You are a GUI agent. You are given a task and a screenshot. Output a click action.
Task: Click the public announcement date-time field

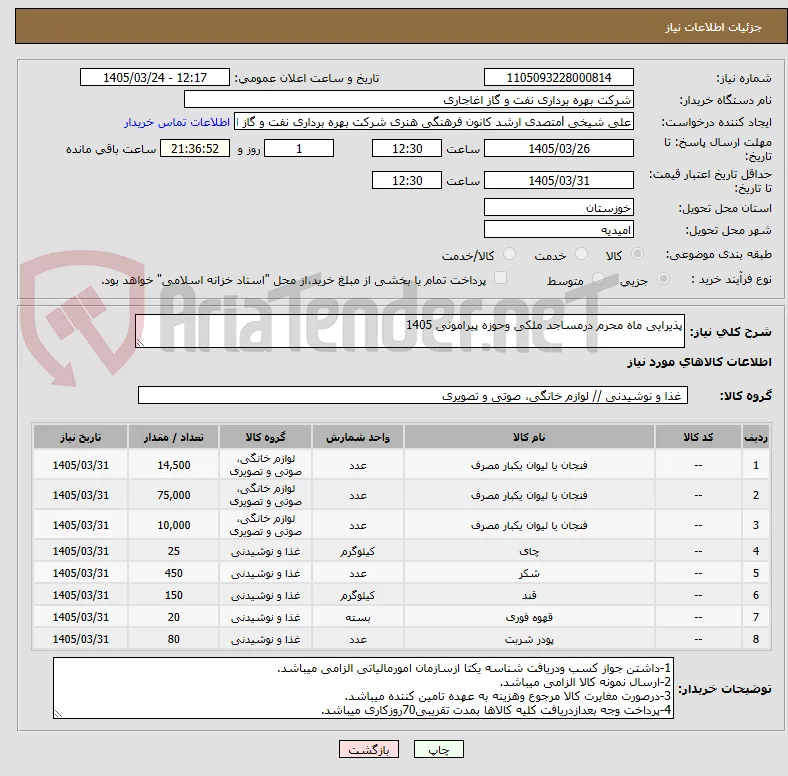(x=155, y=78)
